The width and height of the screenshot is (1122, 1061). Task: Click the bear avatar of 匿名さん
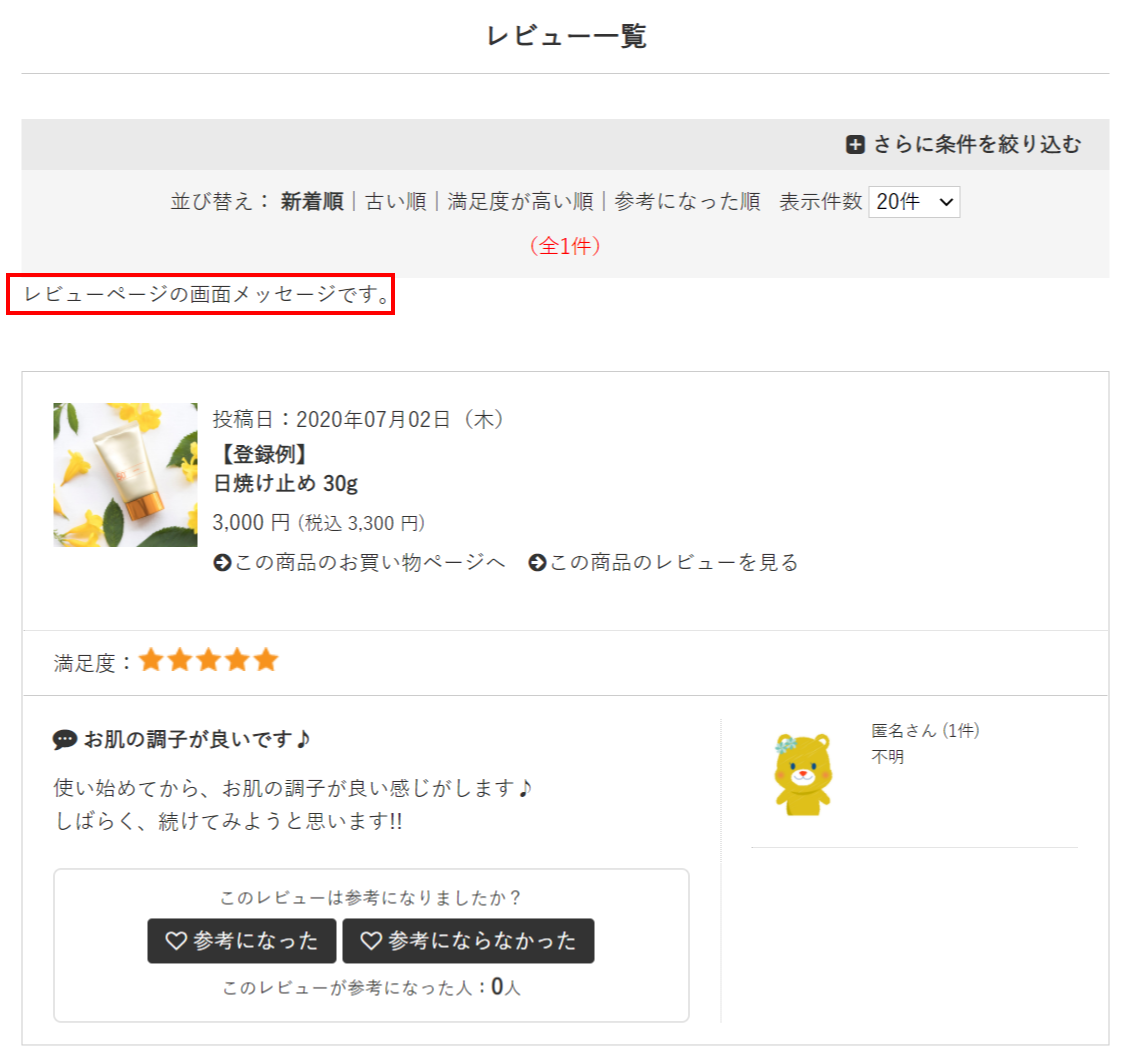click(802, 773)
